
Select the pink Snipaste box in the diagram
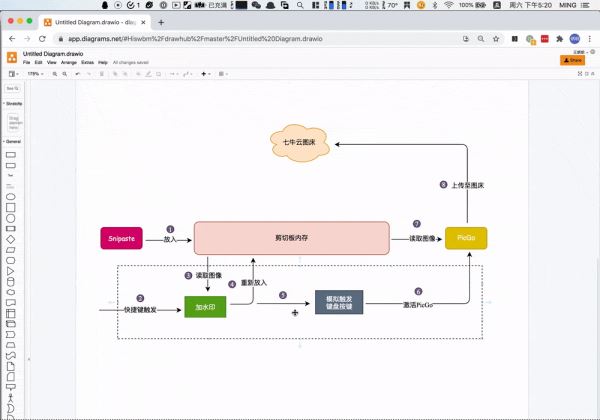pos(122,238)
